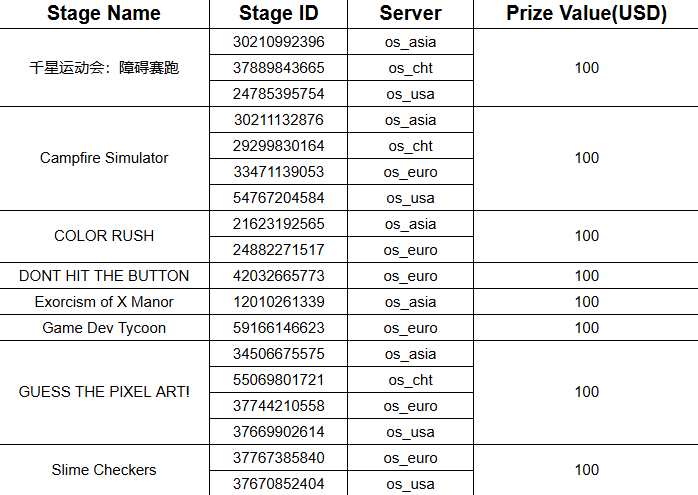Select DONT HIT THE BUTTON cell
Image resolution: width=698 pixels, height=495 pixels.
(x=104, y=276)
